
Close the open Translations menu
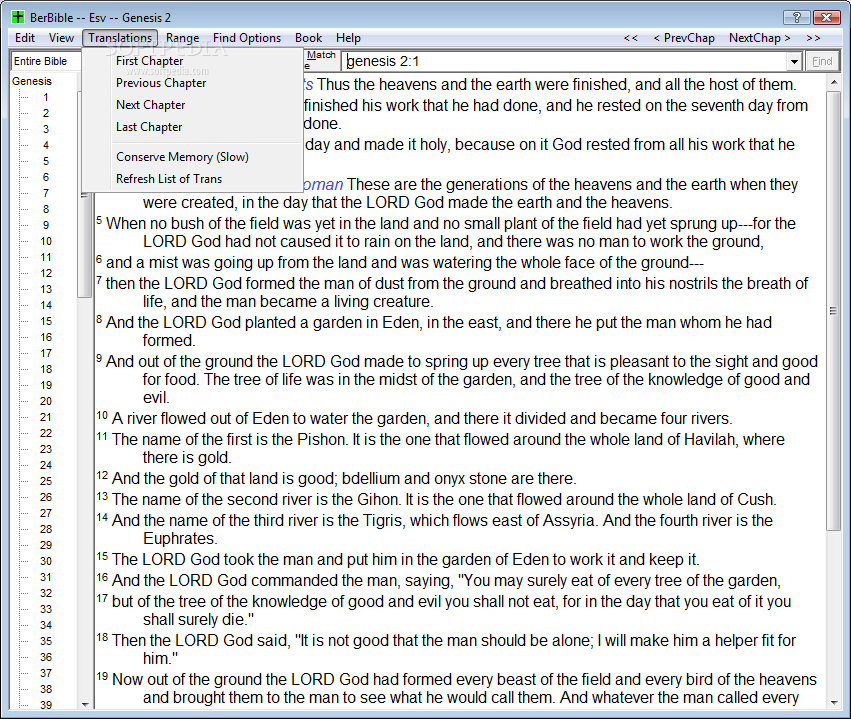point(120,38)
